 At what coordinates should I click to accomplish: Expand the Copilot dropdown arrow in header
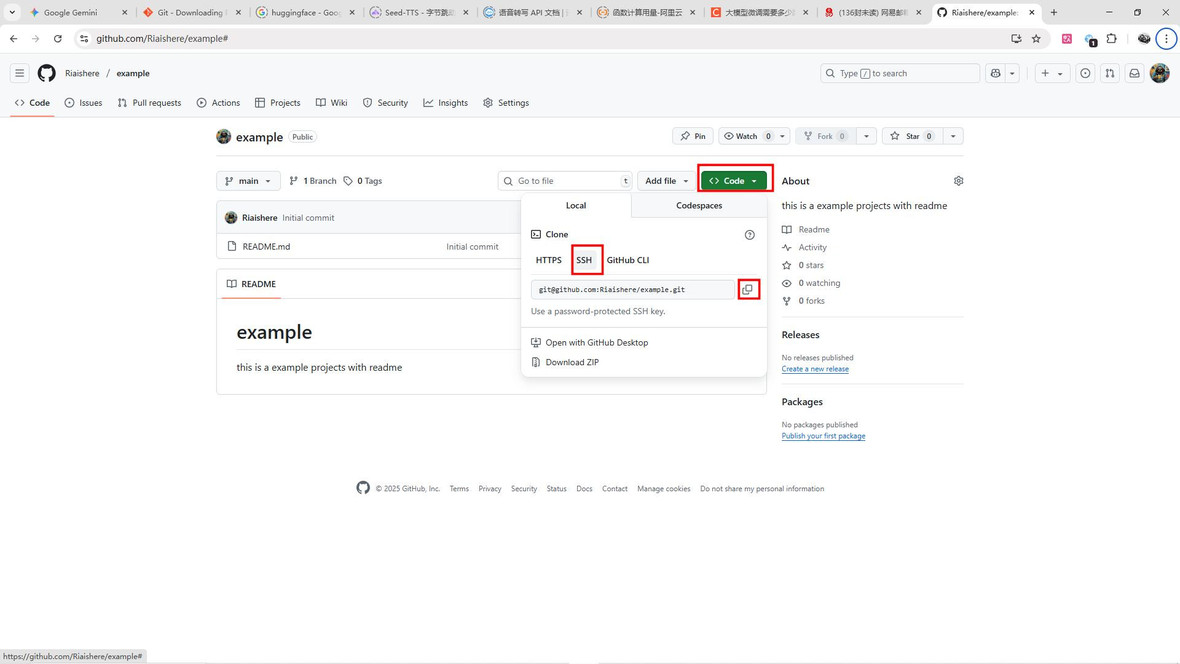pyautogui.click(x=1012, y=73)
